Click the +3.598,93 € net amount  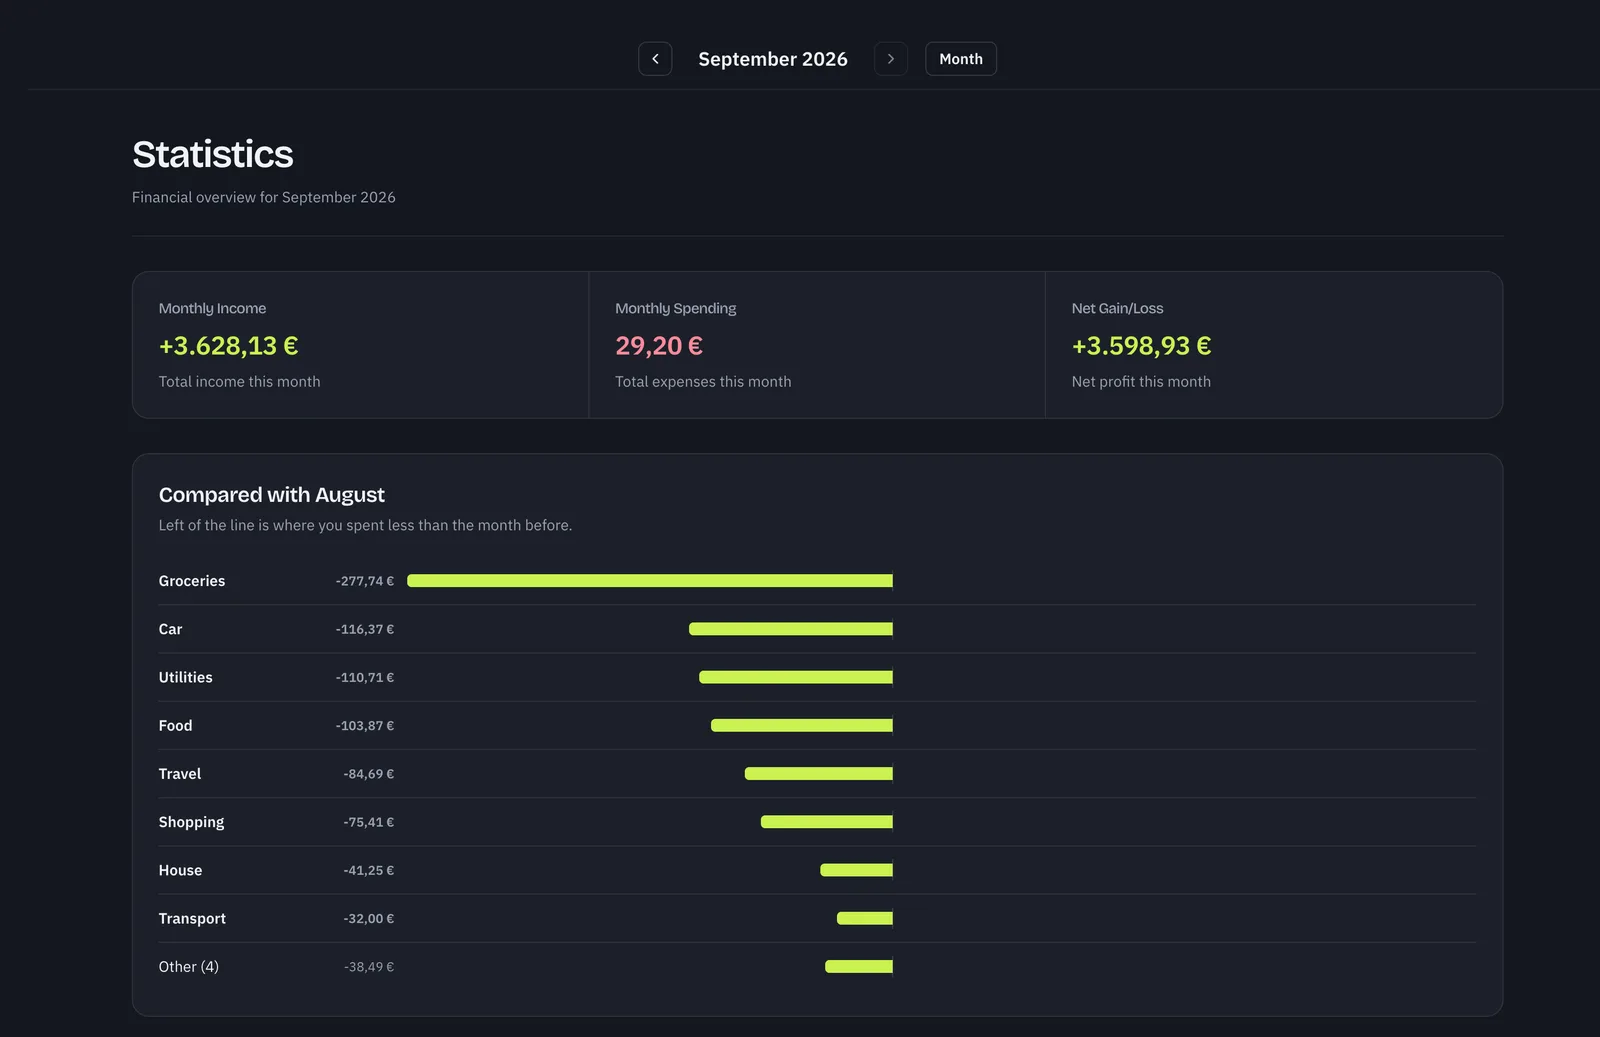(1141, 345)
